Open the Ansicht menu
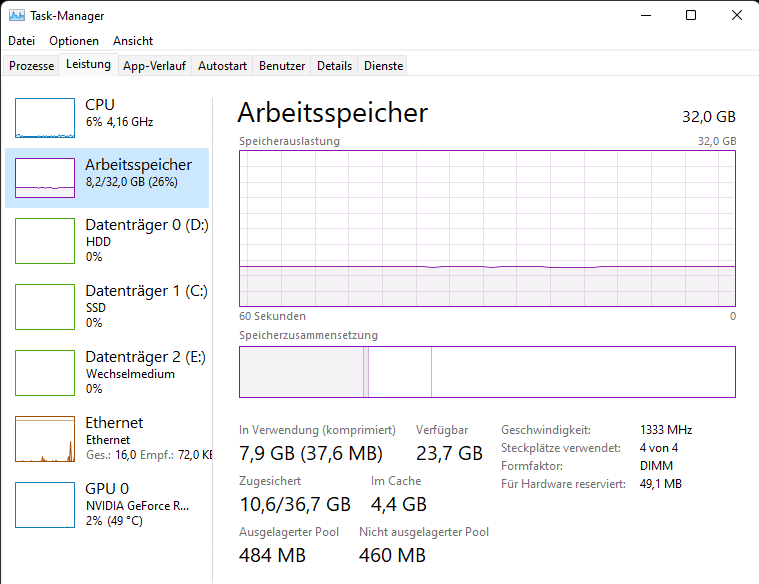Image resolution: width=759 pixels, height=584 pixels. point(133,41)
